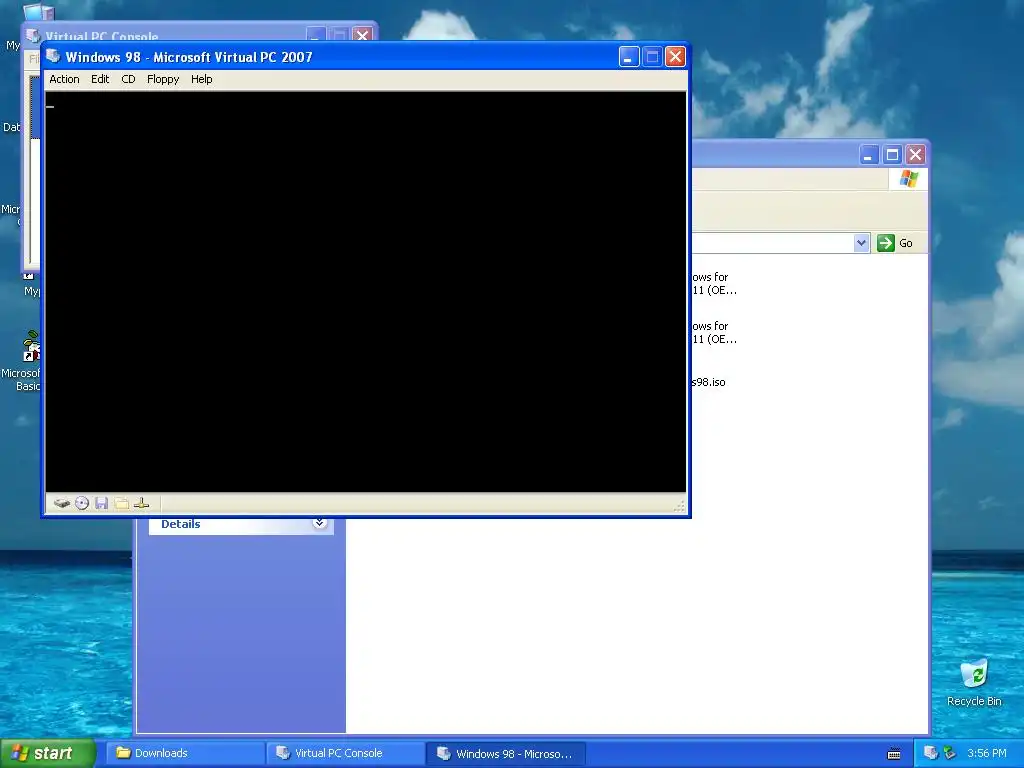Switch to Virtual PC Console taskbar button
The image size is (1024, 768).
pyautogui.click(x=345, y=753)
